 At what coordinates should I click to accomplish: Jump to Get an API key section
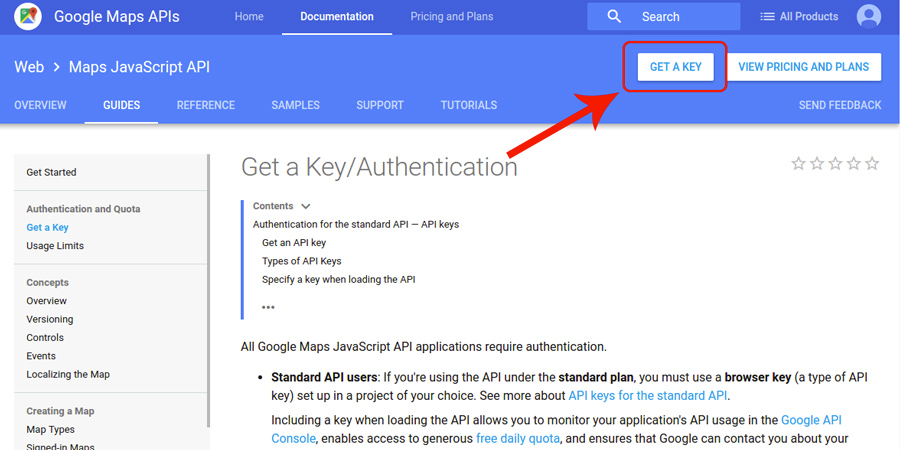click(x=294, y=243)
